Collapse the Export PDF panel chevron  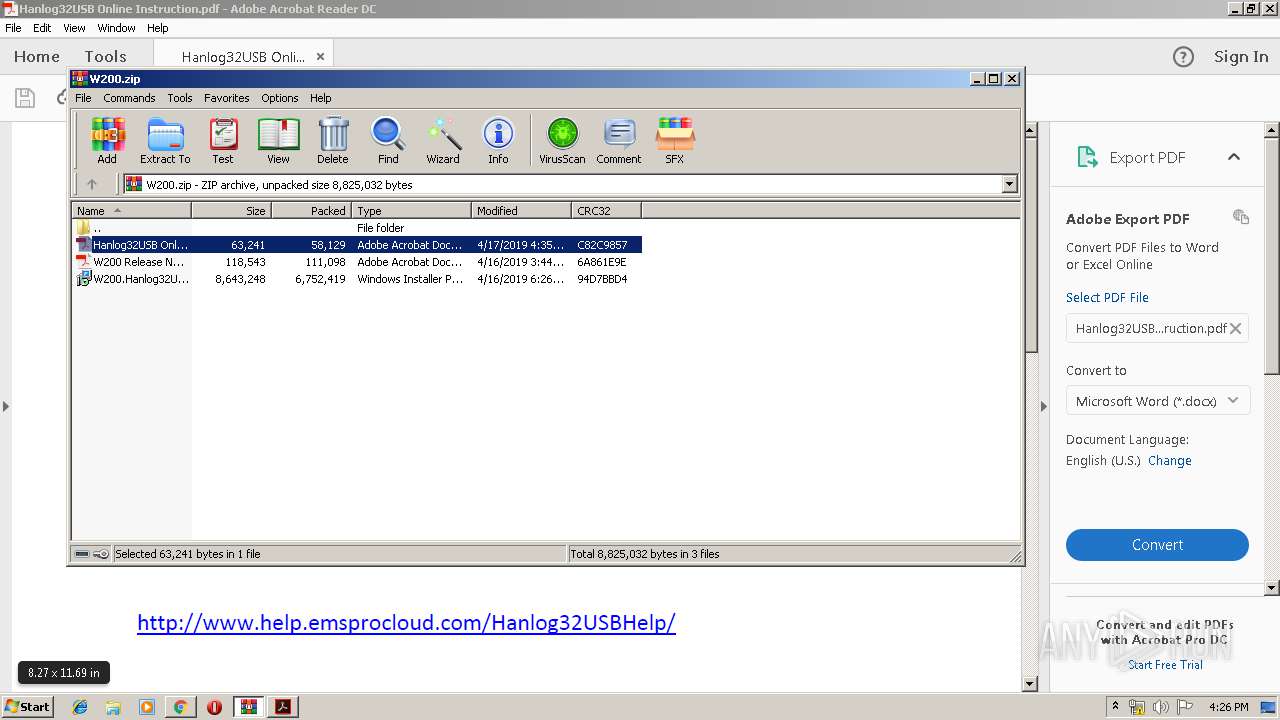click(1233, 157)
